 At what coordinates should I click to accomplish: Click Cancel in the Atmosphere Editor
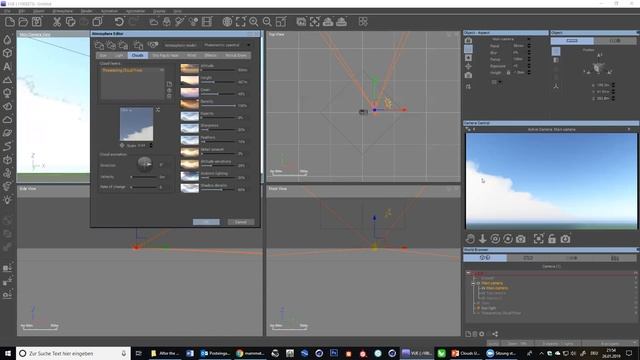[241, 222]
